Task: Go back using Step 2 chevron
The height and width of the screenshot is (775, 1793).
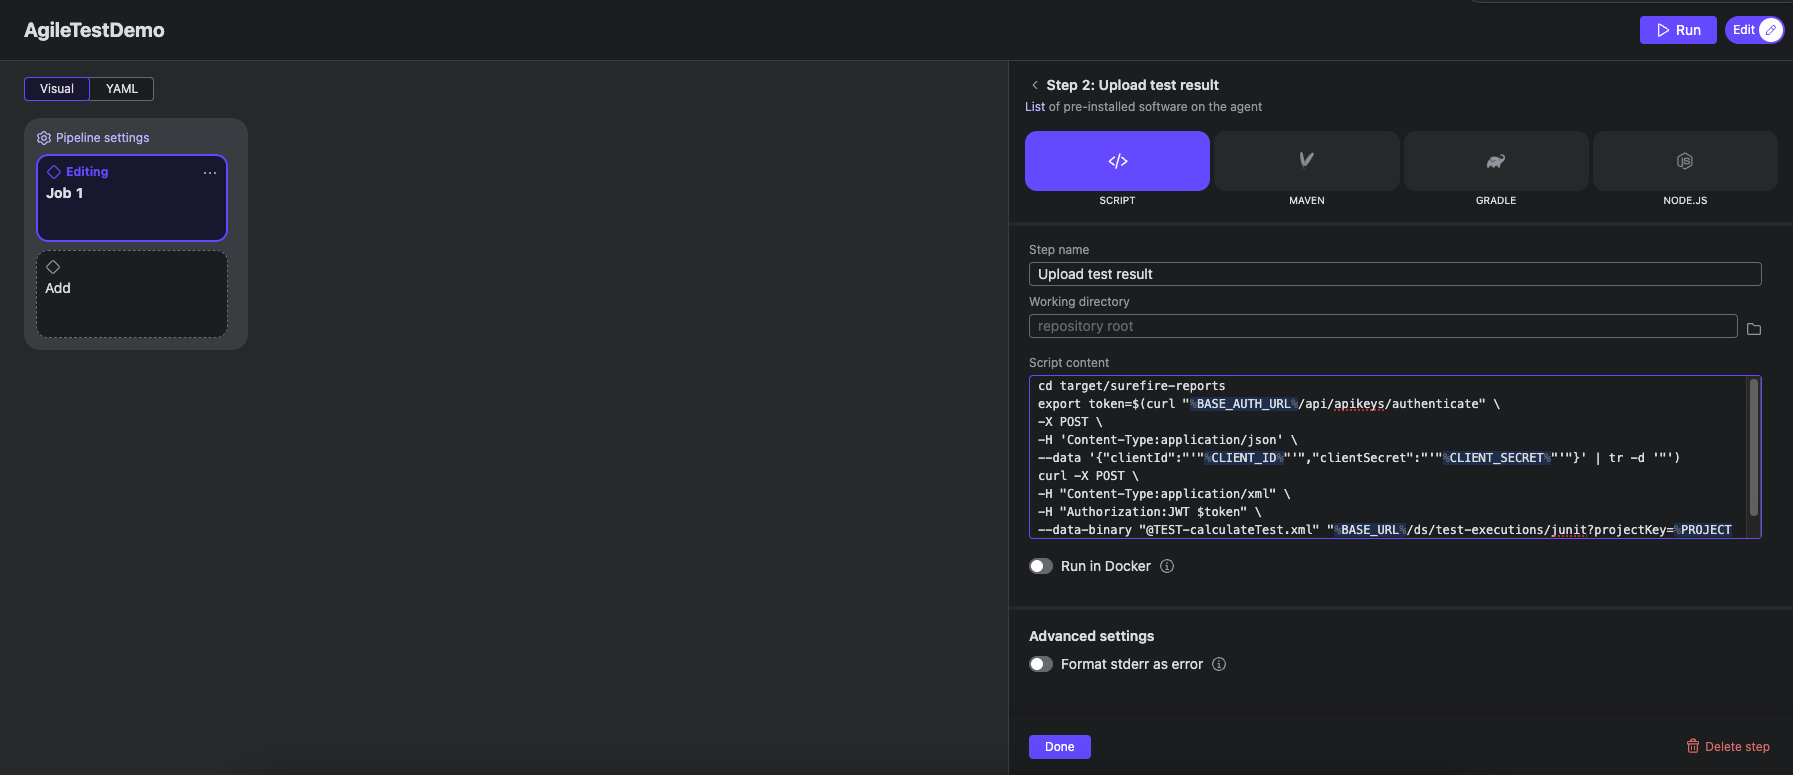Action: coord(1035,86)
